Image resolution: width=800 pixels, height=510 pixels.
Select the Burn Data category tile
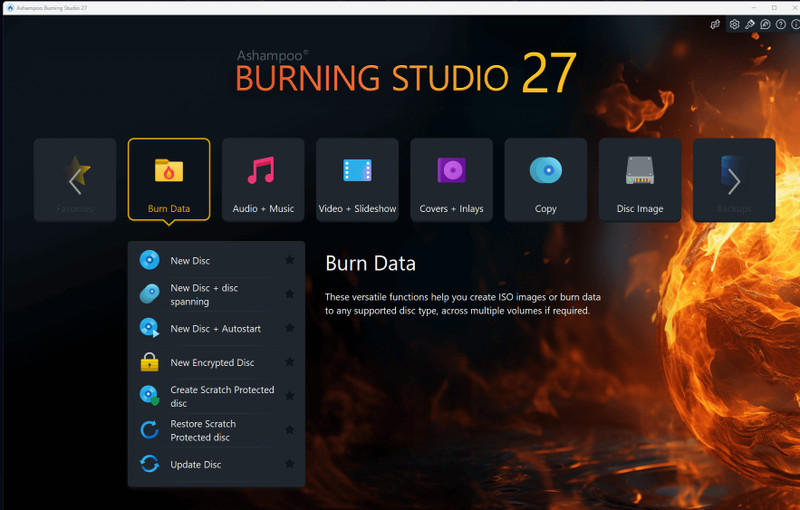tap(169, 180)
